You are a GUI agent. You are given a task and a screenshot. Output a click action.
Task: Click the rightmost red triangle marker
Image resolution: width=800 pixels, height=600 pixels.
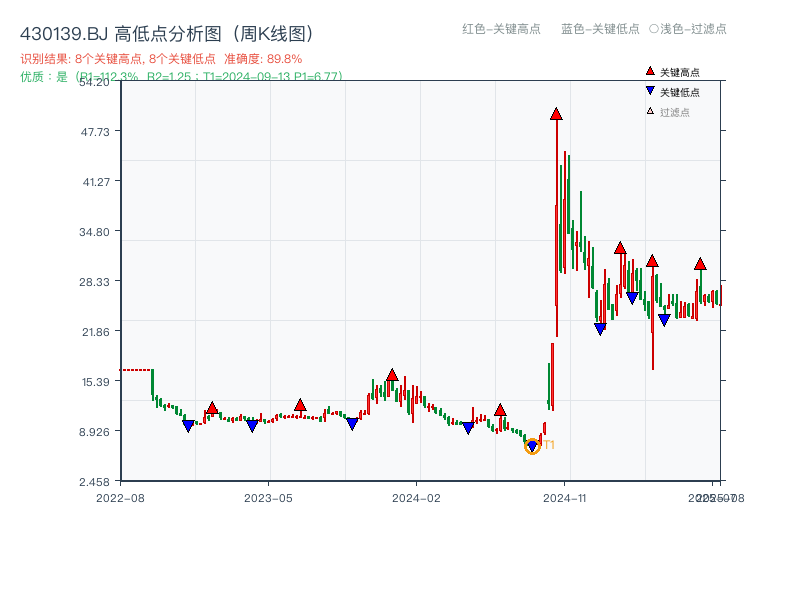point(700,264)
